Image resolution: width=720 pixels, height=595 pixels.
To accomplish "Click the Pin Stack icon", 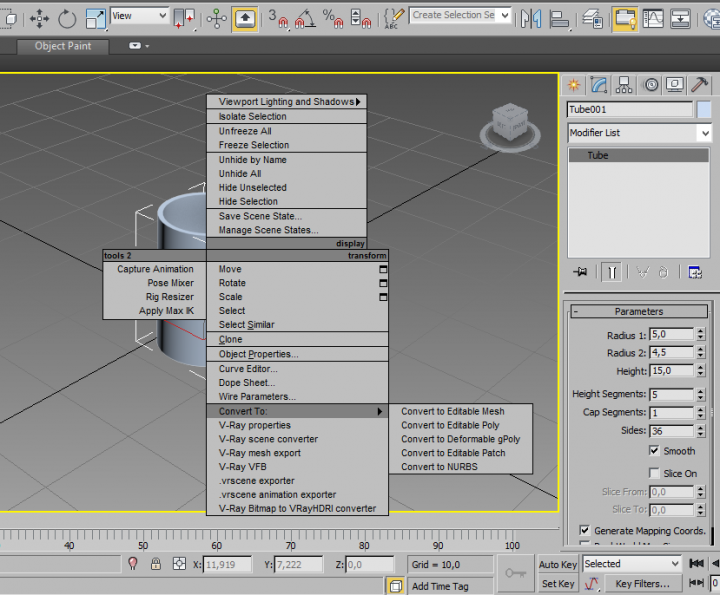I will point(580,272).
